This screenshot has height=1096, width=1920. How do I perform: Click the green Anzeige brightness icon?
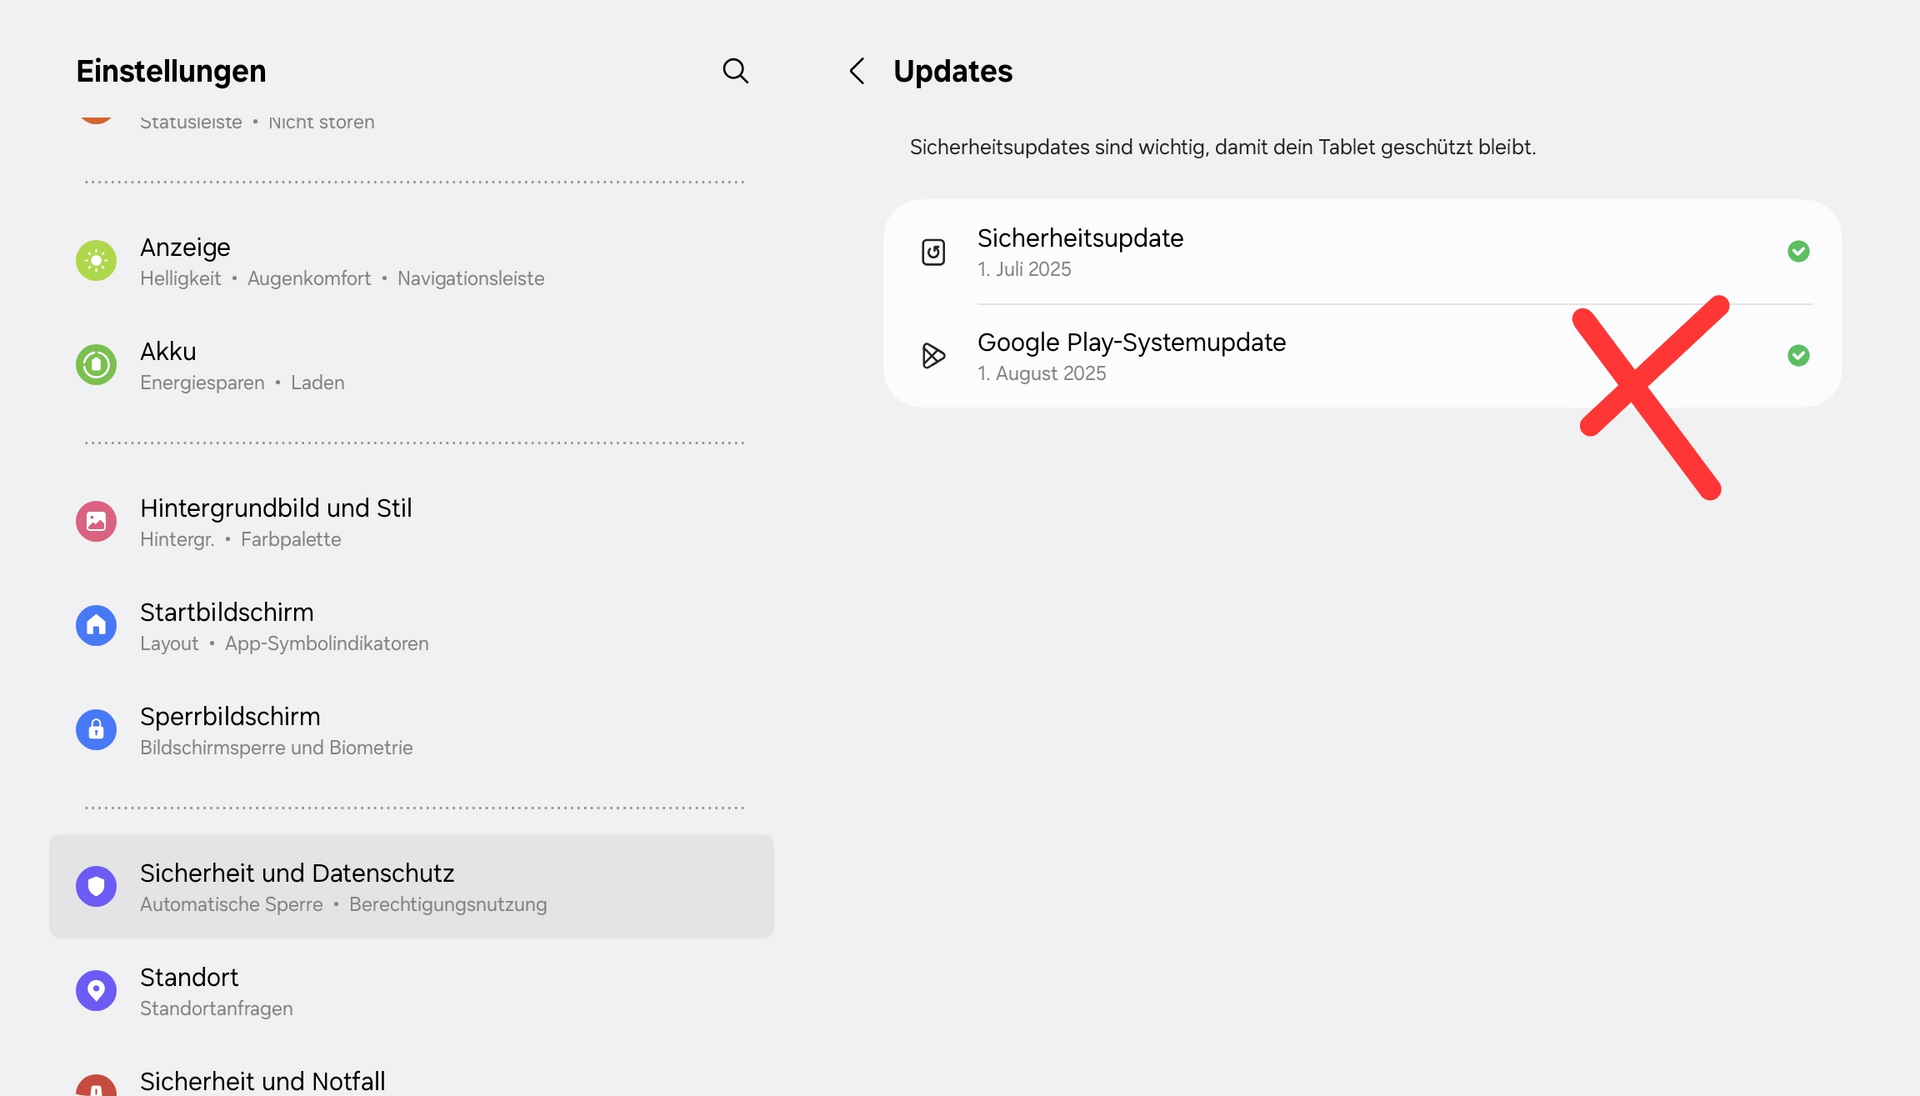(x=96, y=261)
